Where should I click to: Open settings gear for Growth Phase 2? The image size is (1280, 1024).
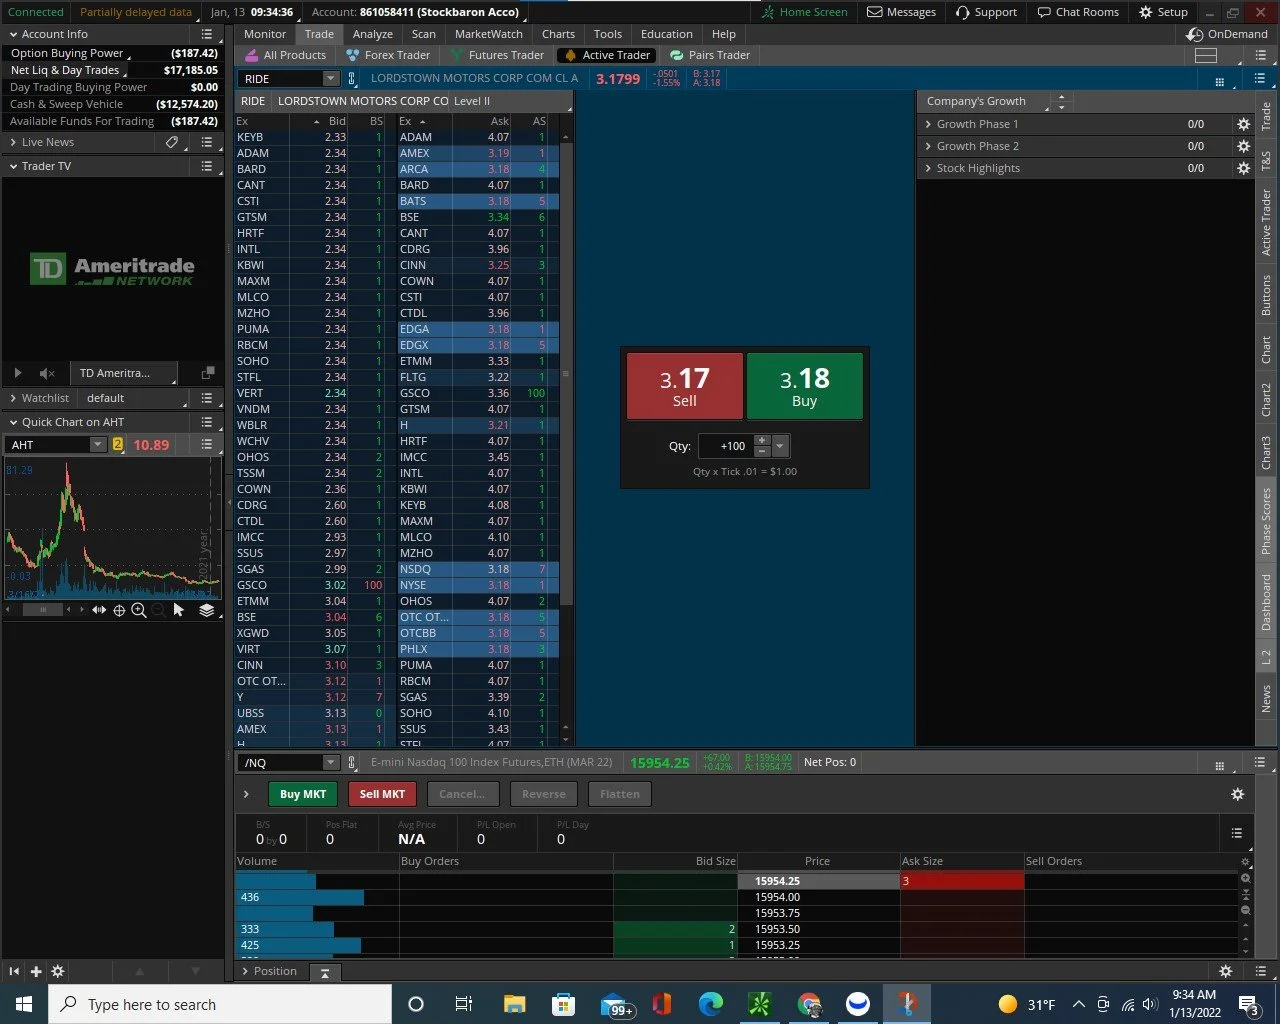[x=1243, y=146]
